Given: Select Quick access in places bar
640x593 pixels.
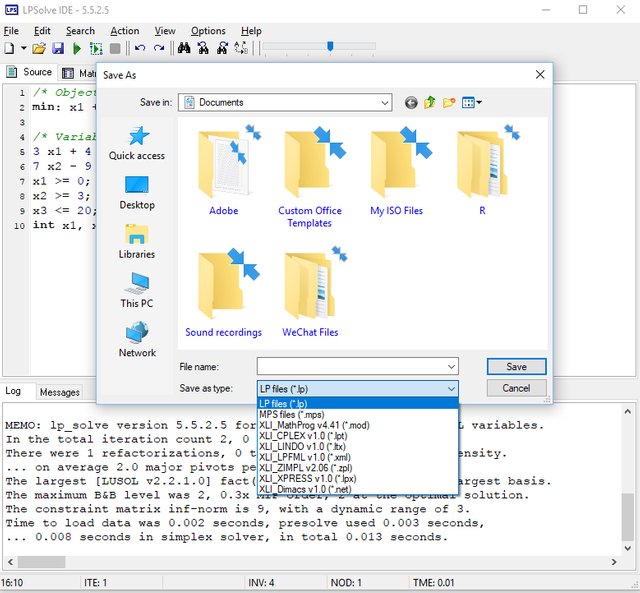Looking at the screenshot, I should [x=137, y=143].
